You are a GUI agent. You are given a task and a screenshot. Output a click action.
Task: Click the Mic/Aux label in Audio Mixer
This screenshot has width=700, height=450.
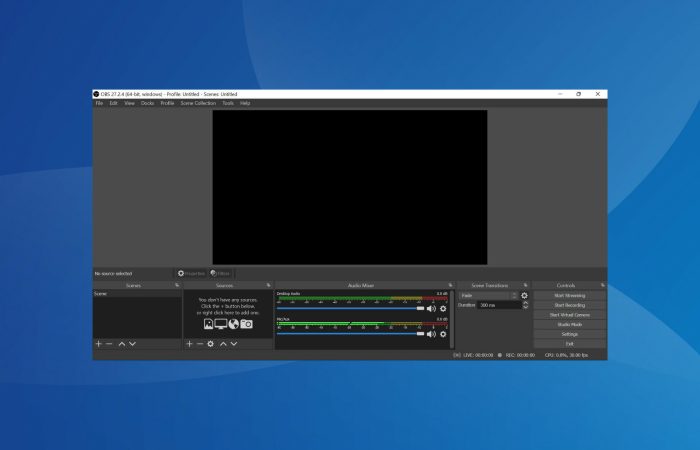(283, 319)
